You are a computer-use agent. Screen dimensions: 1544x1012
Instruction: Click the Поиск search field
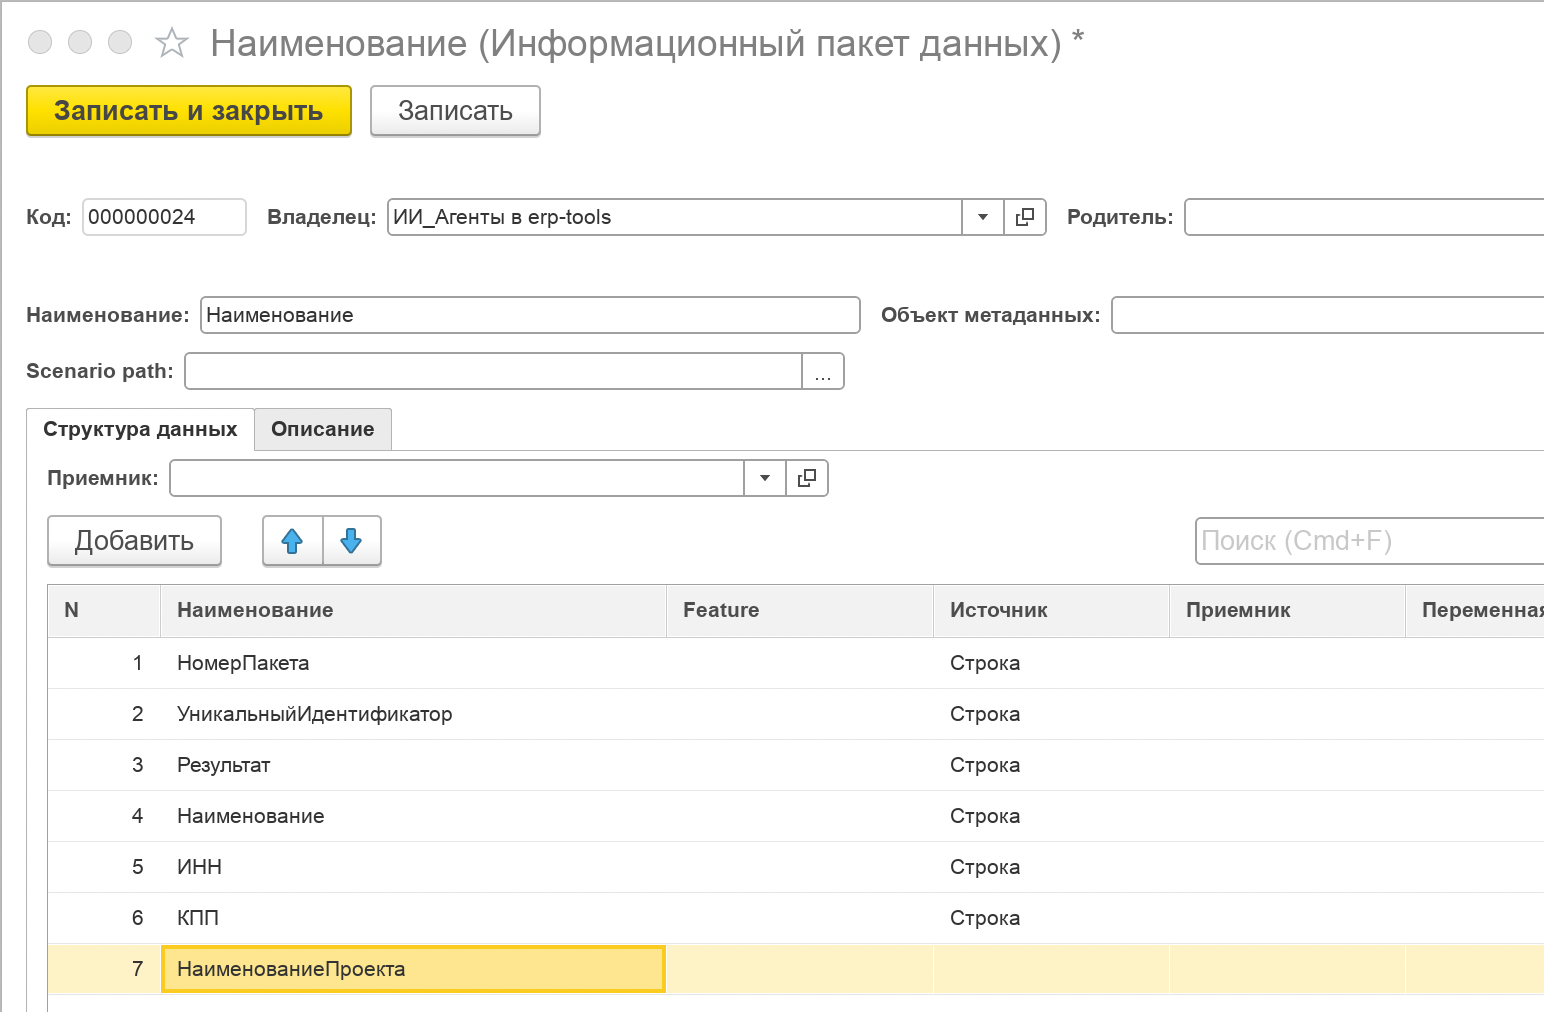pyautogui.click(x=1370, y=541)
